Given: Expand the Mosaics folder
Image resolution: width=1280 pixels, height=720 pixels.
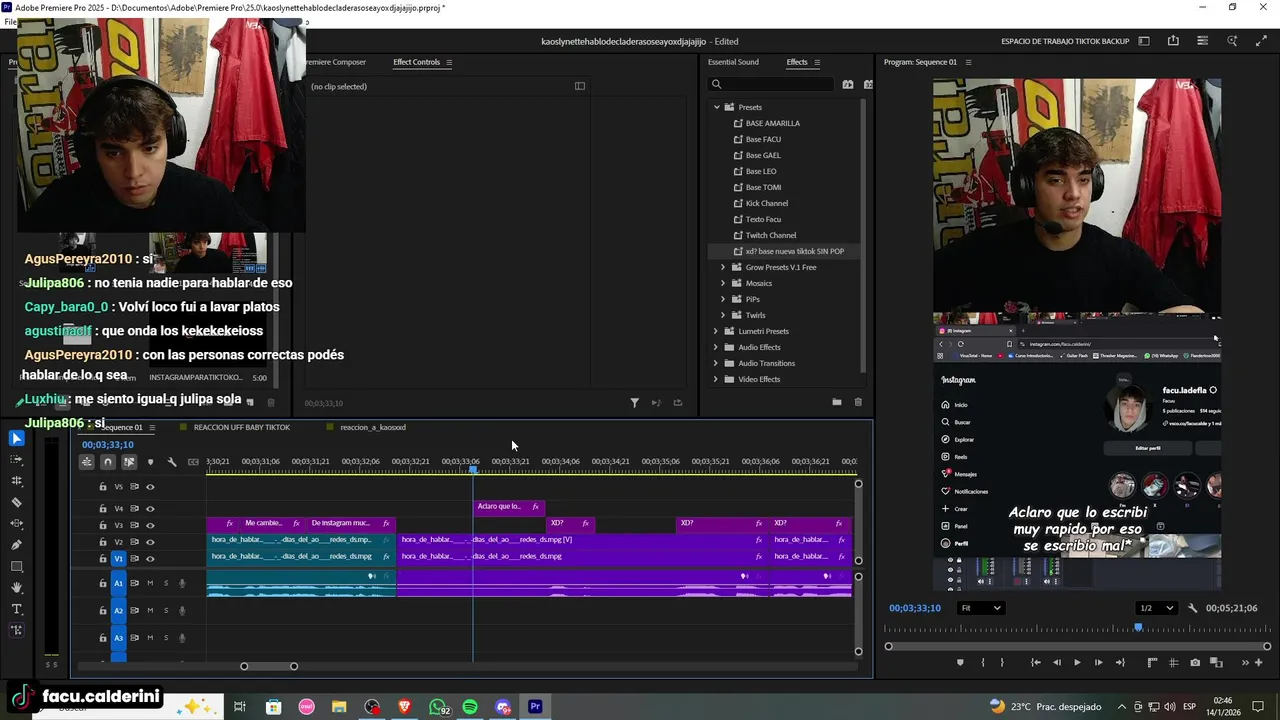Looking at the screenshot, I should (x=723, y=283).
